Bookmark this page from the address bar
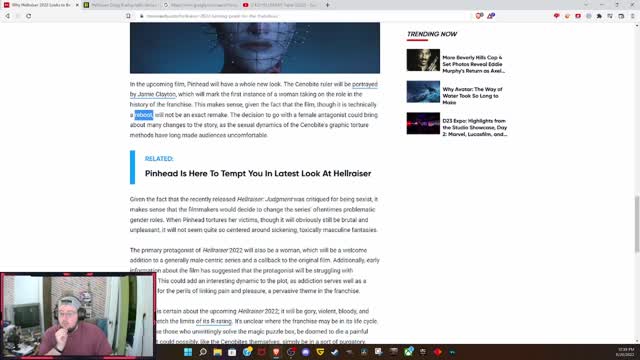Viewport: 640px width, 360px height. pyautogui.click(x=128, y=16)
